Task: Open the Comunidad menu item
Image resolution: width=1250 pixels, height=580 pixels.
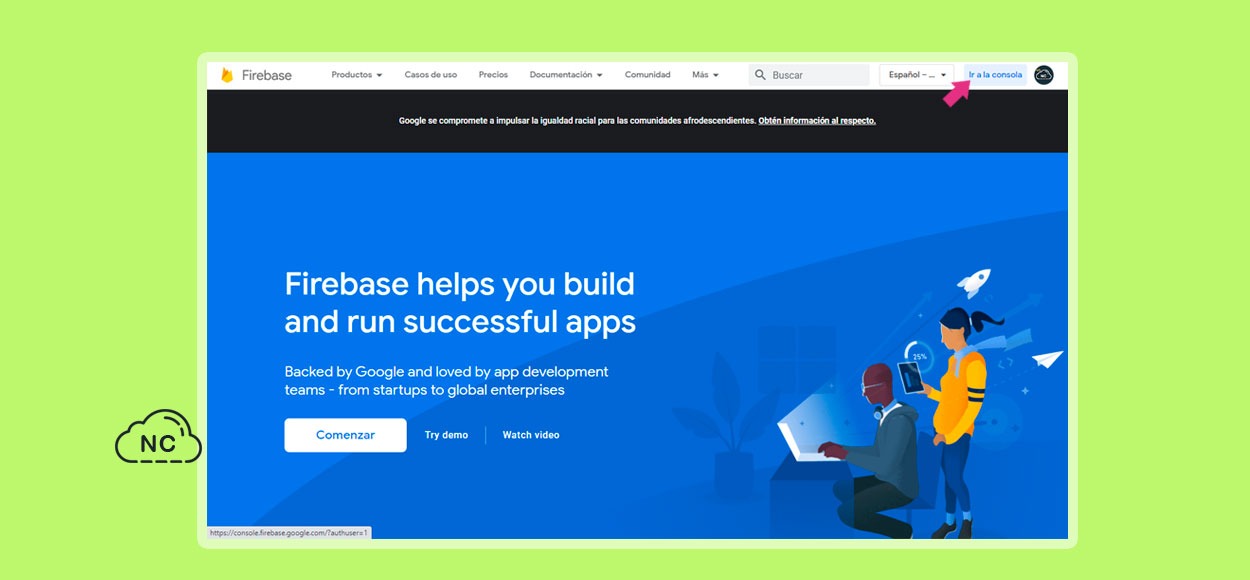Action: point(648,75)
